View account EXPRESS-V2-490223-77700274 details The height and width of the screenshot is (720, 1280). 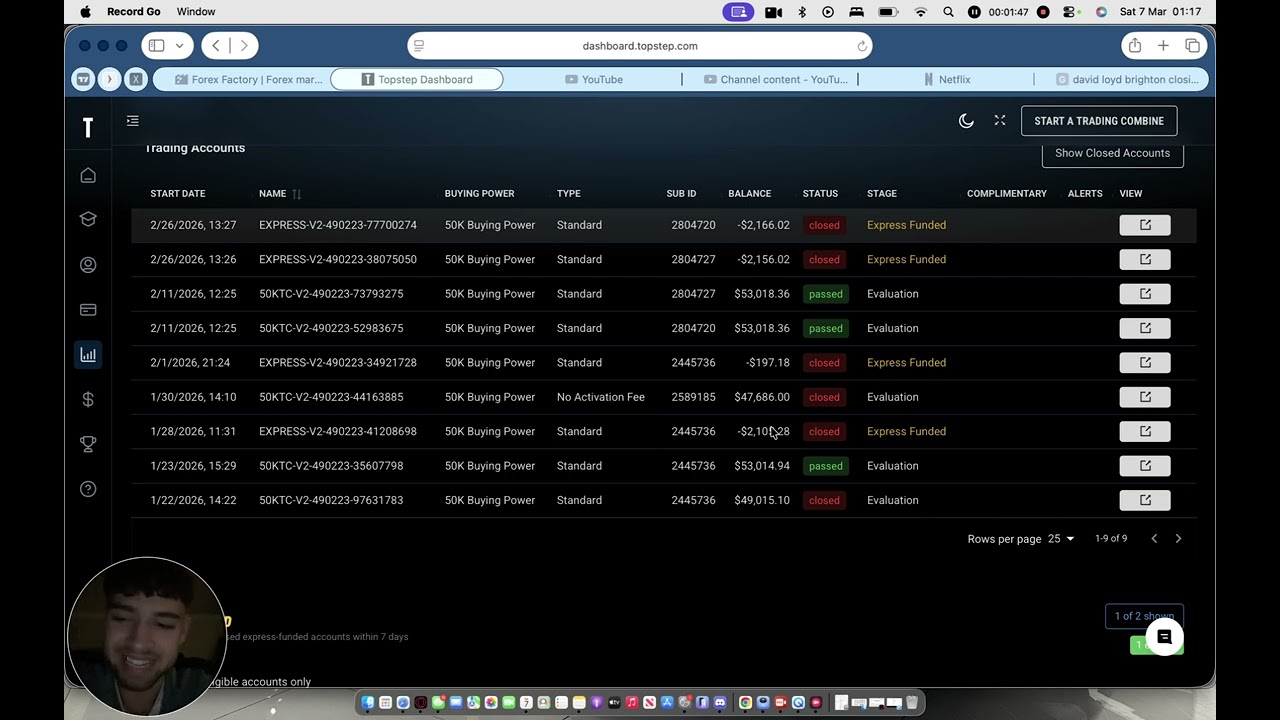point(1145,225)
